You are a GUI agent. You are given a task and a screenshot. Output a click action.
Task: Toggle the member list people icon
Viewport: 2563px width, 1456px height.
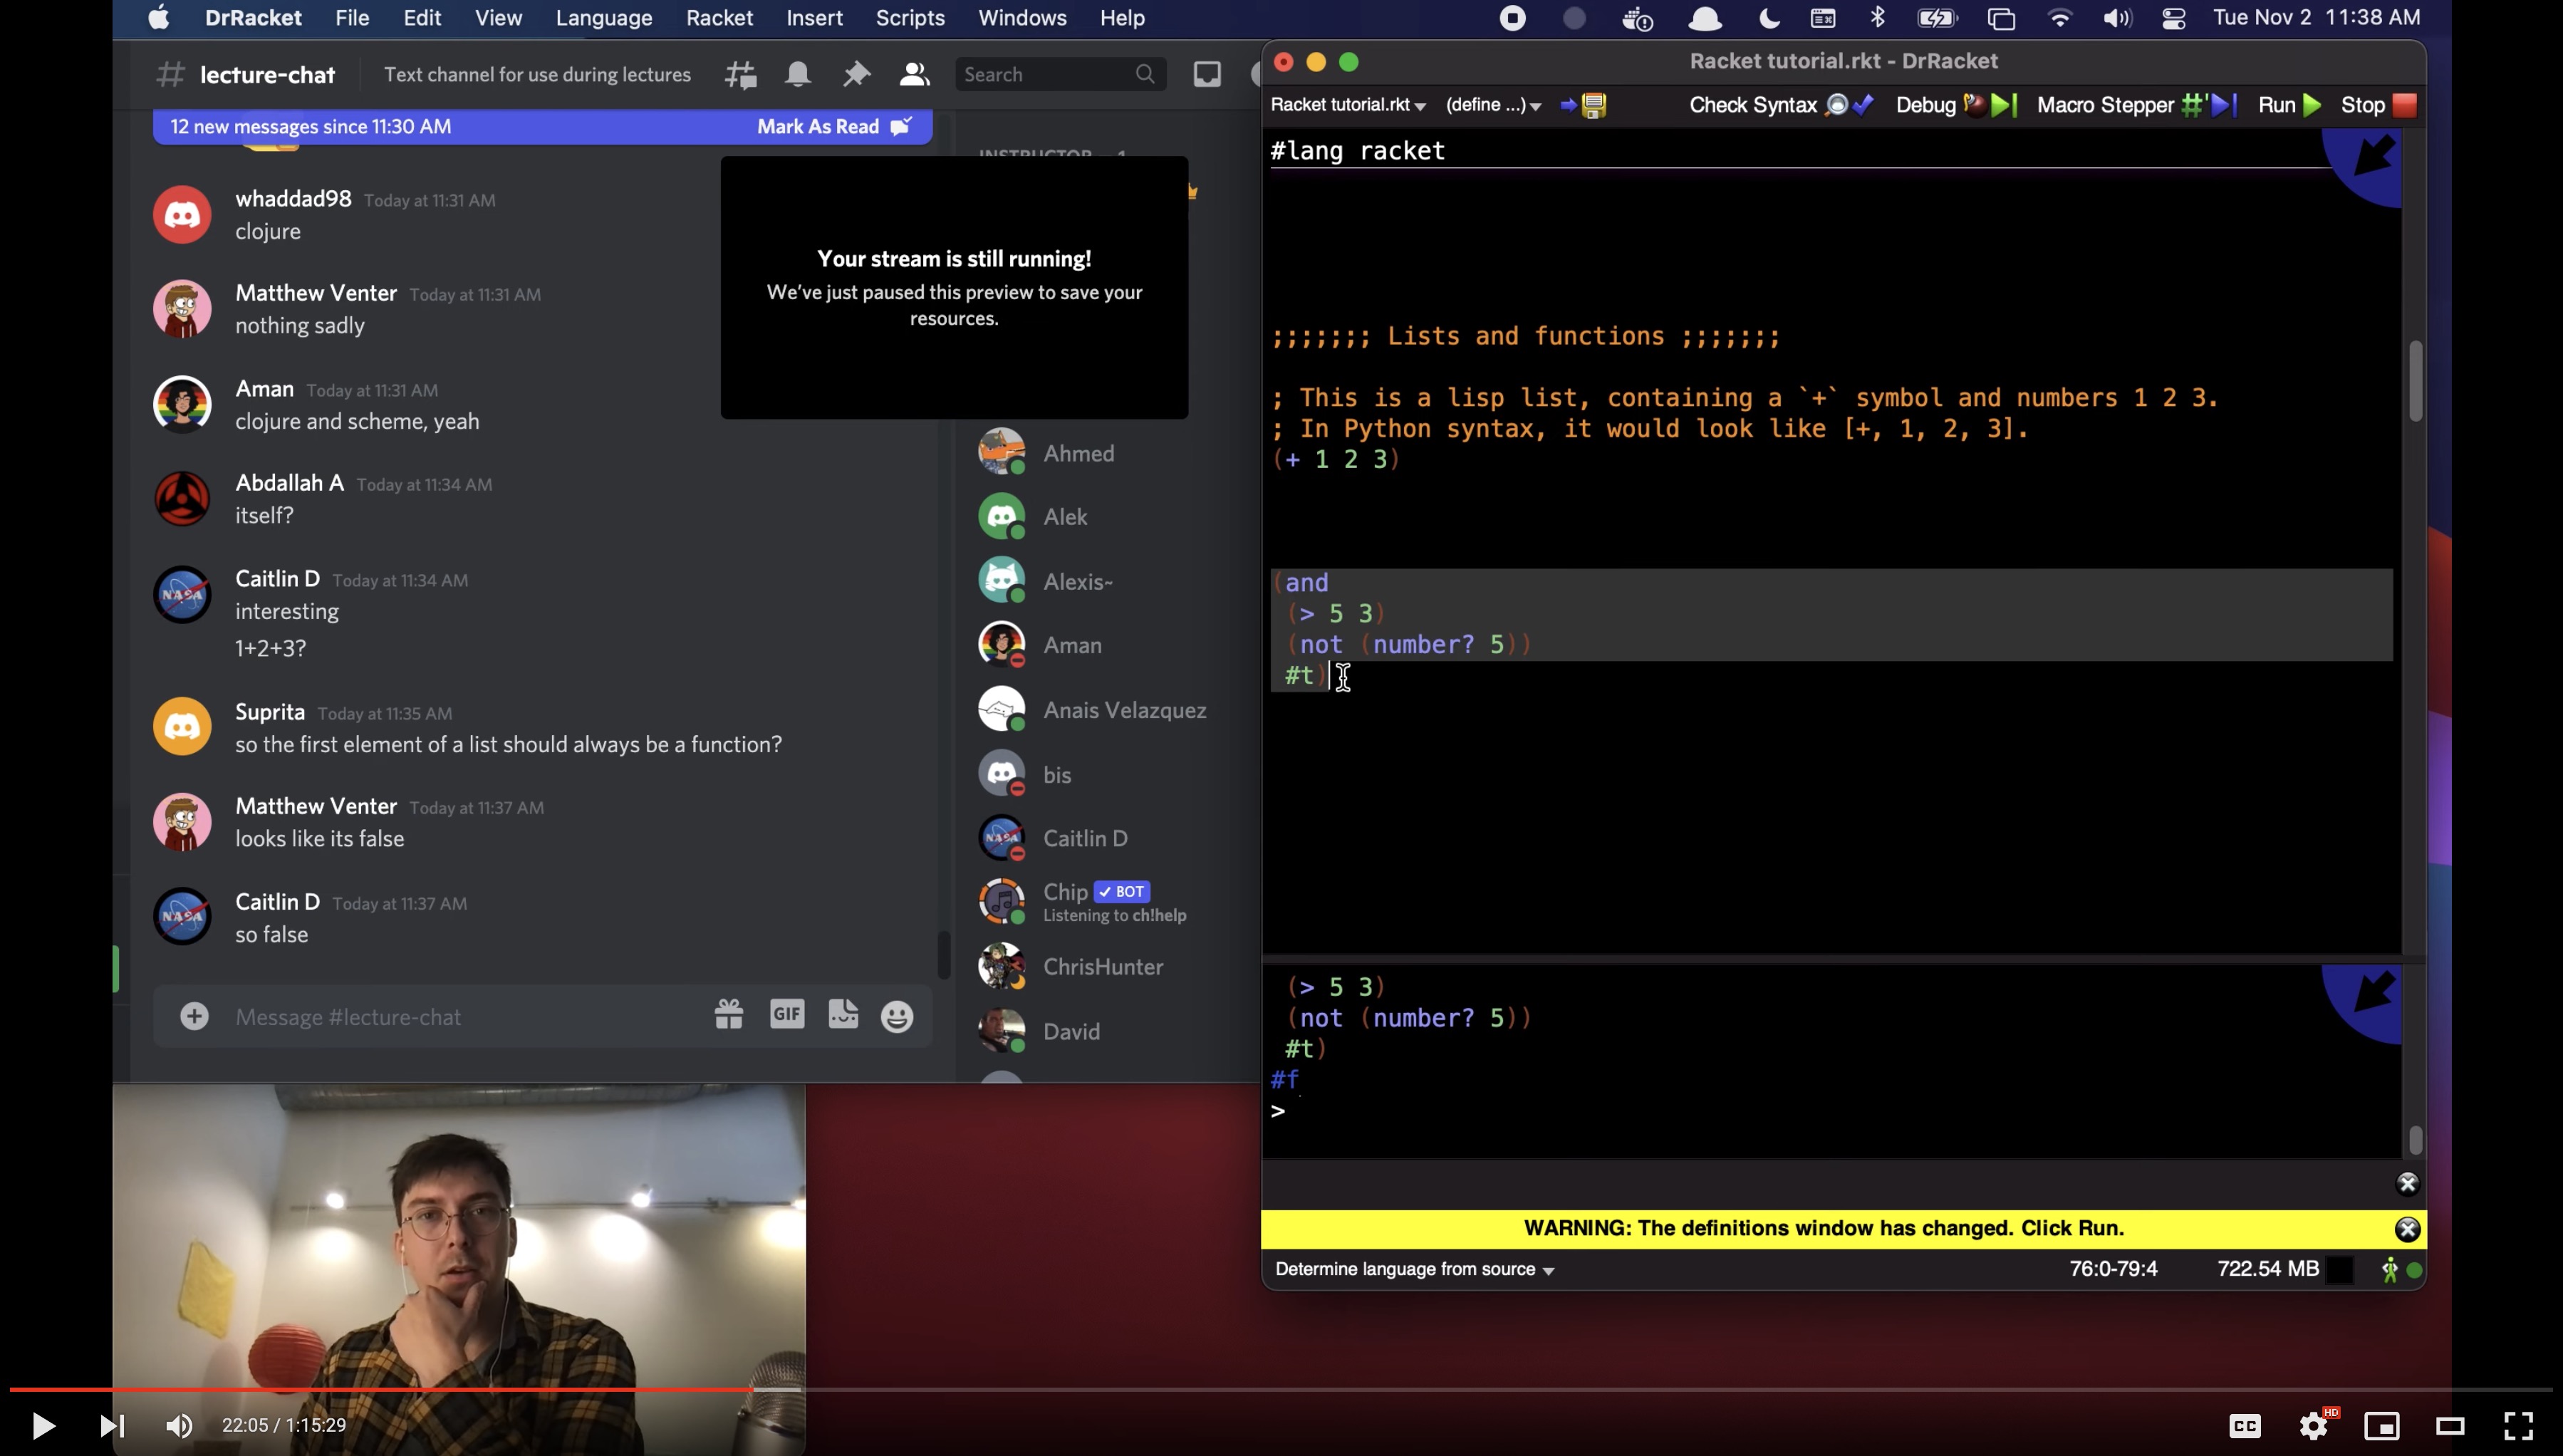(x=914, y=75)
